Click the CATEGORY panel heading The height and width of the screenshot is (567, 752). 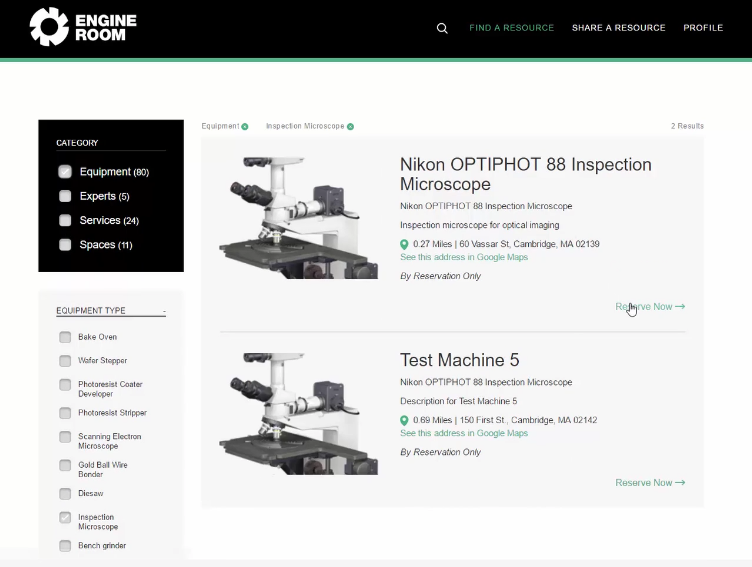click(77, 143)
